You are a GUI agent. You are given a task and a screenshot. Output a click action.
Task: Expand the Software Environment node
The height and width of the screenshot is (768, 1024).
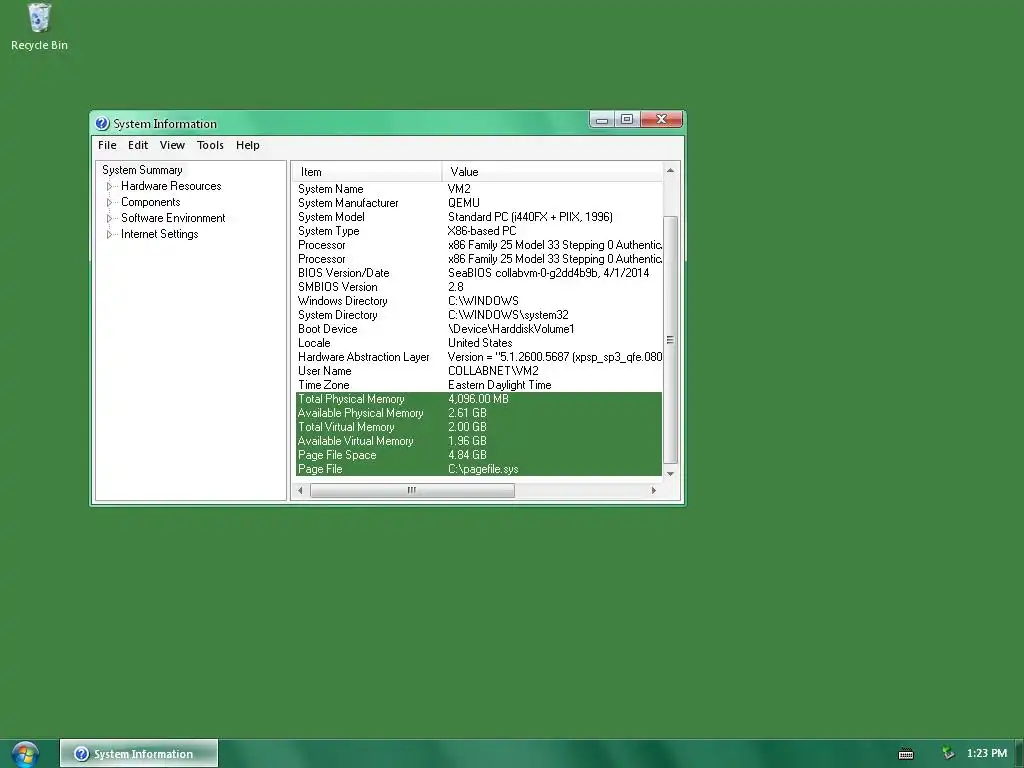click(109, 218)
